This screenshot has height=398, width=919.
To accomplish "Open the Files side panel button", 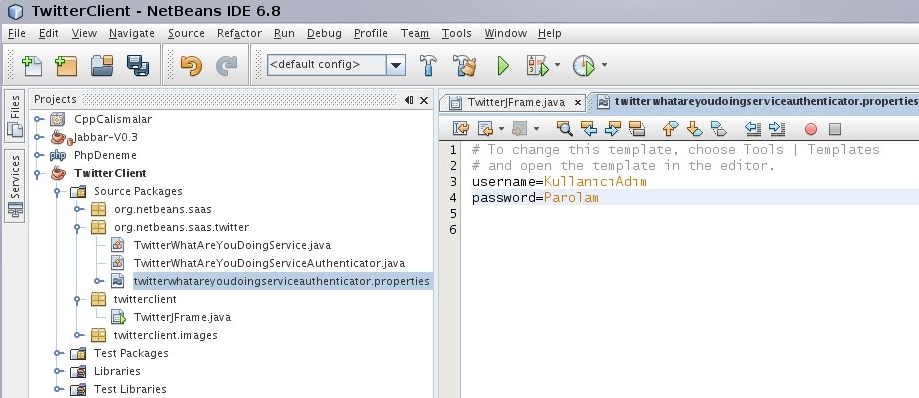I will [x=15, y=116].
